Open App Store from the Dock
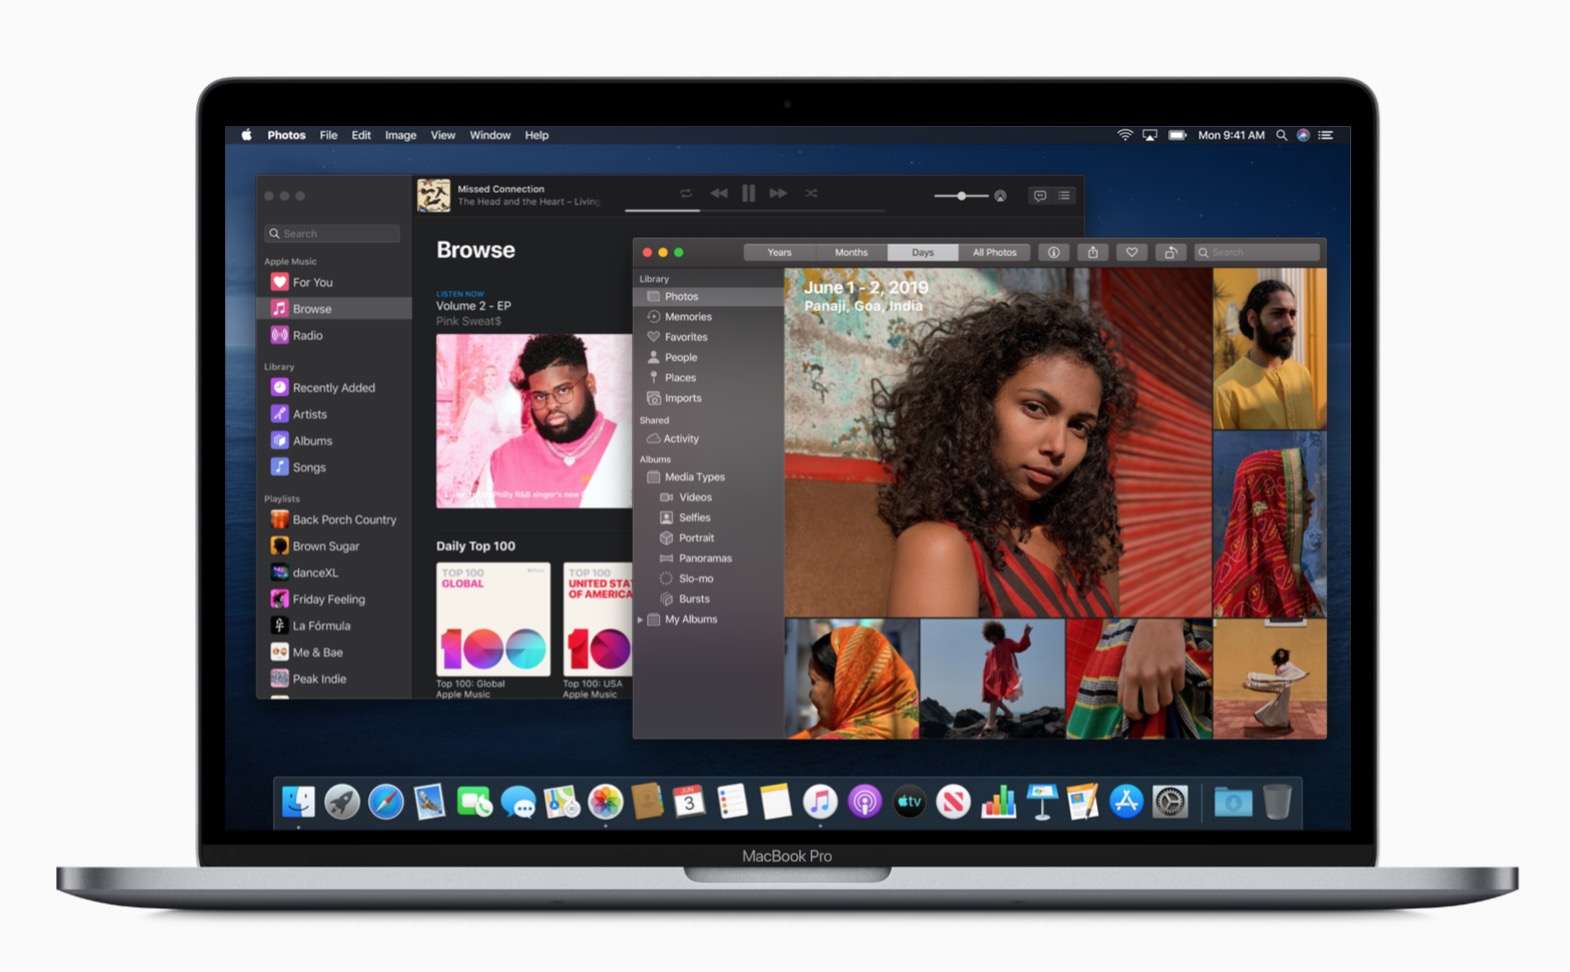Screen dimensions: 1570x972 click(1126, 801)
